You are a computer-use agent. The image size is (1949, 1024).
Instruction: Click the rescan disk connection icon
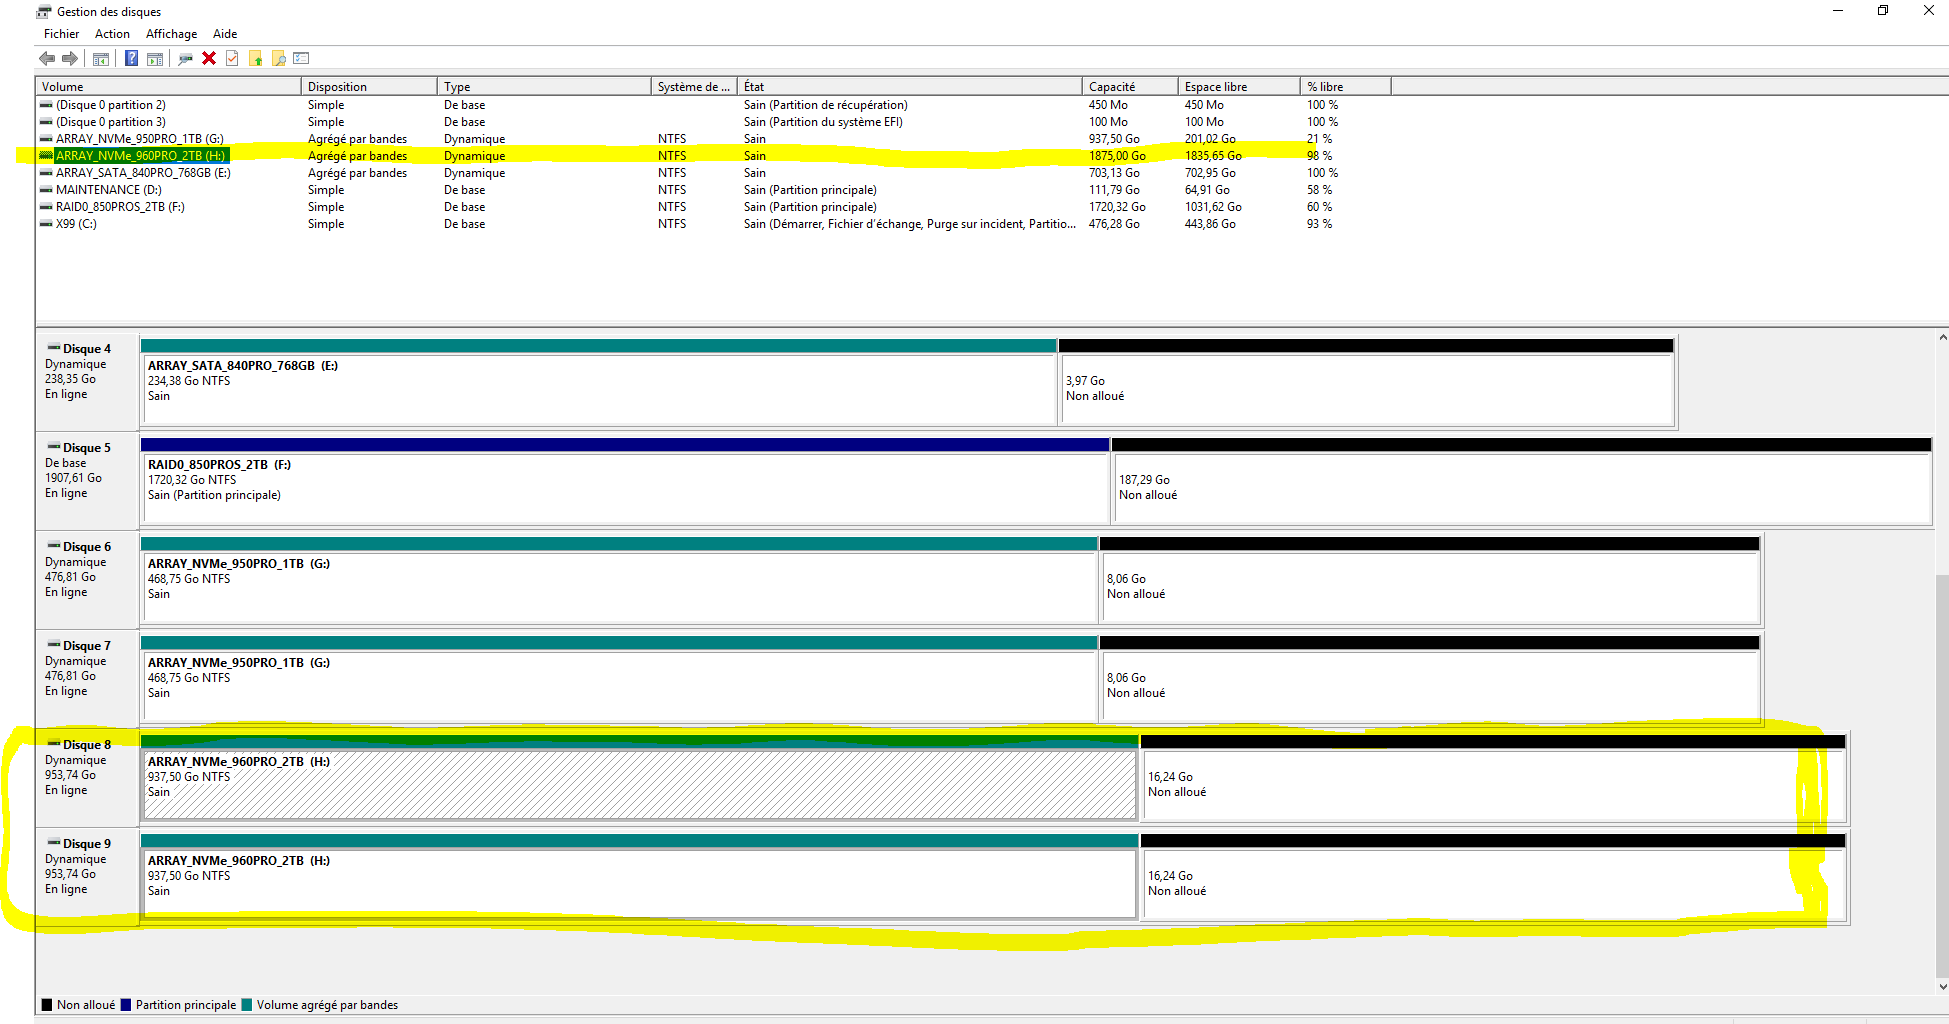pyautogui.click(x=185, y=59)
